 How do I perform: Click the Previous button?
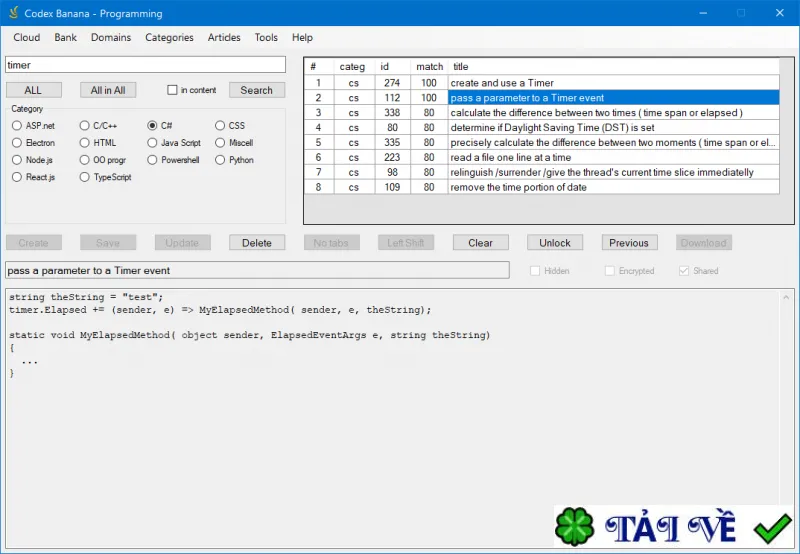click(629, 243)
